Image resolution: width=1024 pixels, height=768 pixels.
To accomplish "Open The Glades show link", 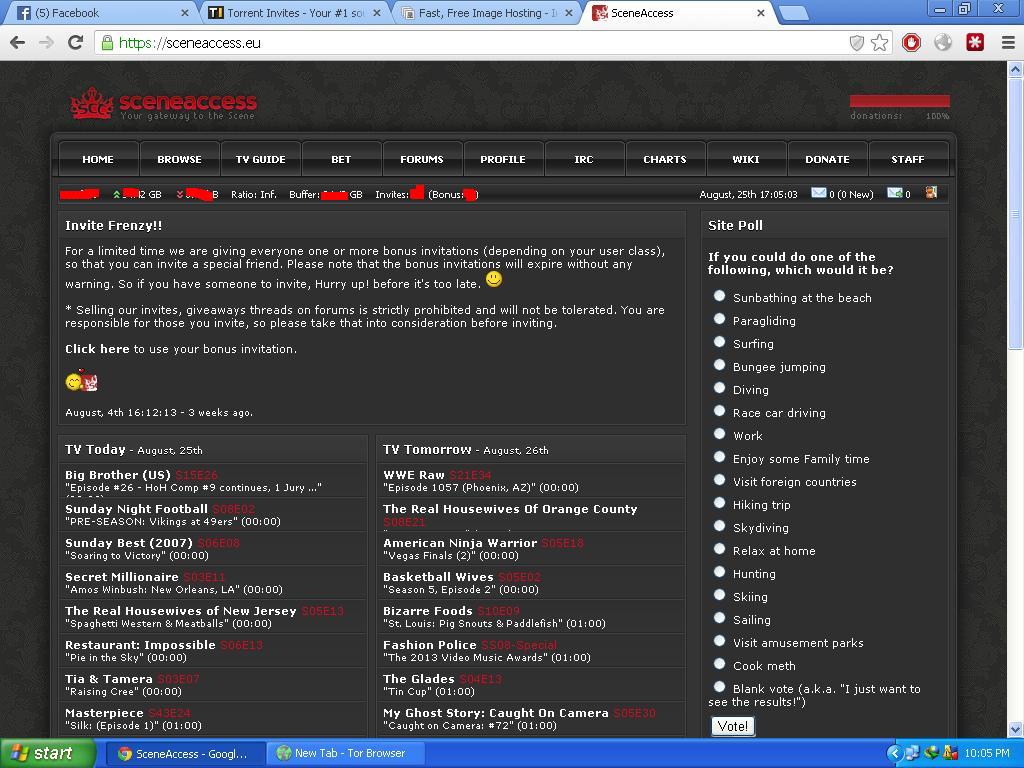I will coord(419,679).
